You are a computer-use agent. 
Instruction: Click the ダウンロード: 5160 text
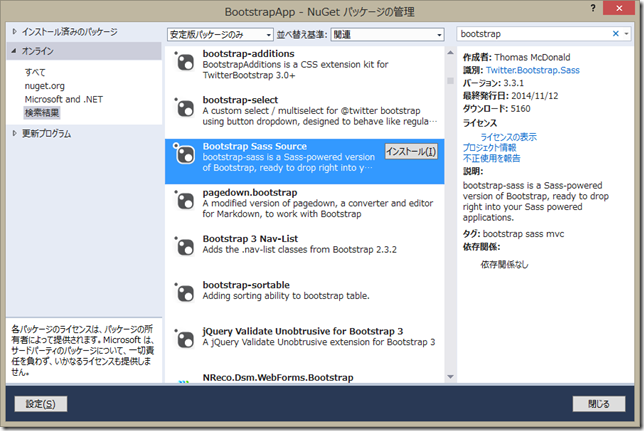click(x=497, y=109)
